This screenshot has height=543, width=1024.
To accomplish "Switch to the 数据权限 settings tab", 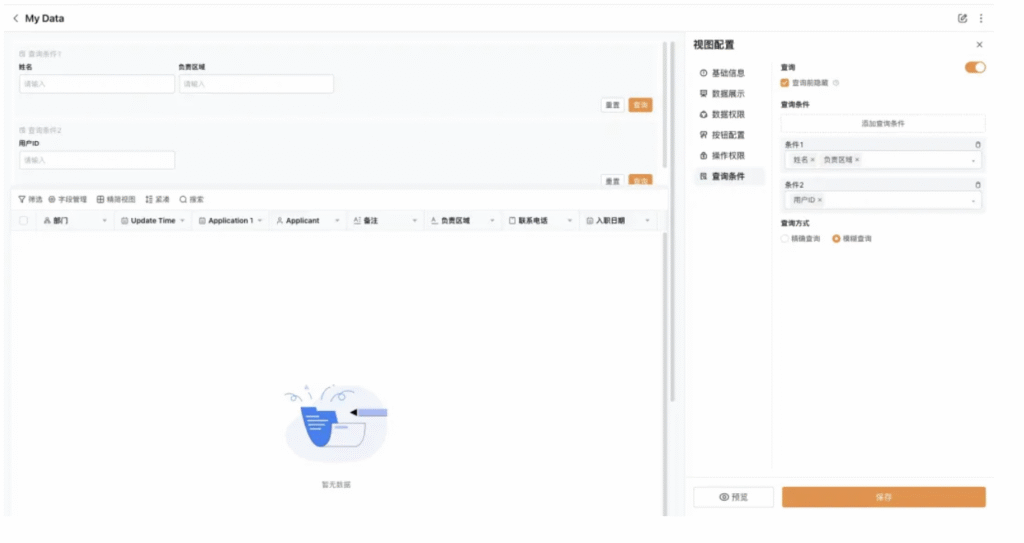I will [x=727, y=114].
